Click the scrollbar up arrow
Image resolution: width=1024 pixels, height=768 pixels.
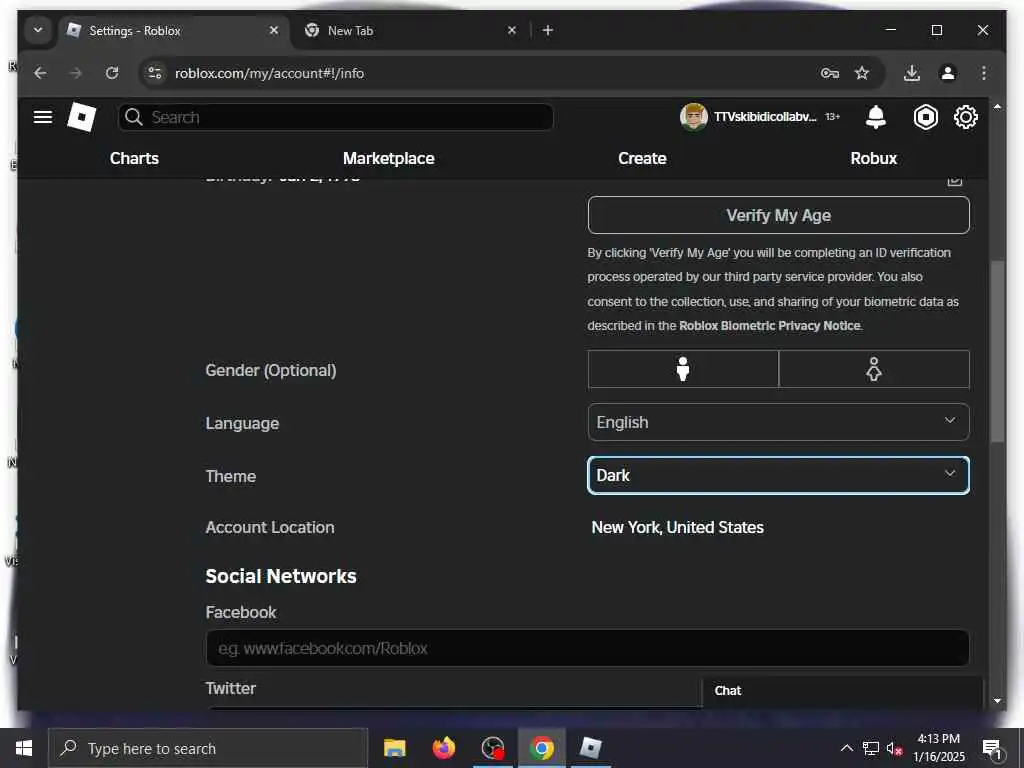point(997,106)
